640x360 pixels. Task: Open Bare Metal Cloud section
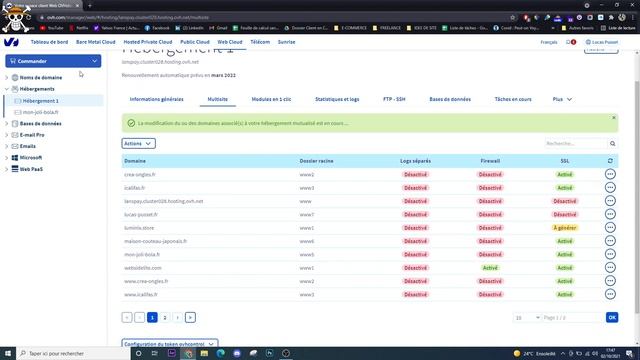coord(96,42)
